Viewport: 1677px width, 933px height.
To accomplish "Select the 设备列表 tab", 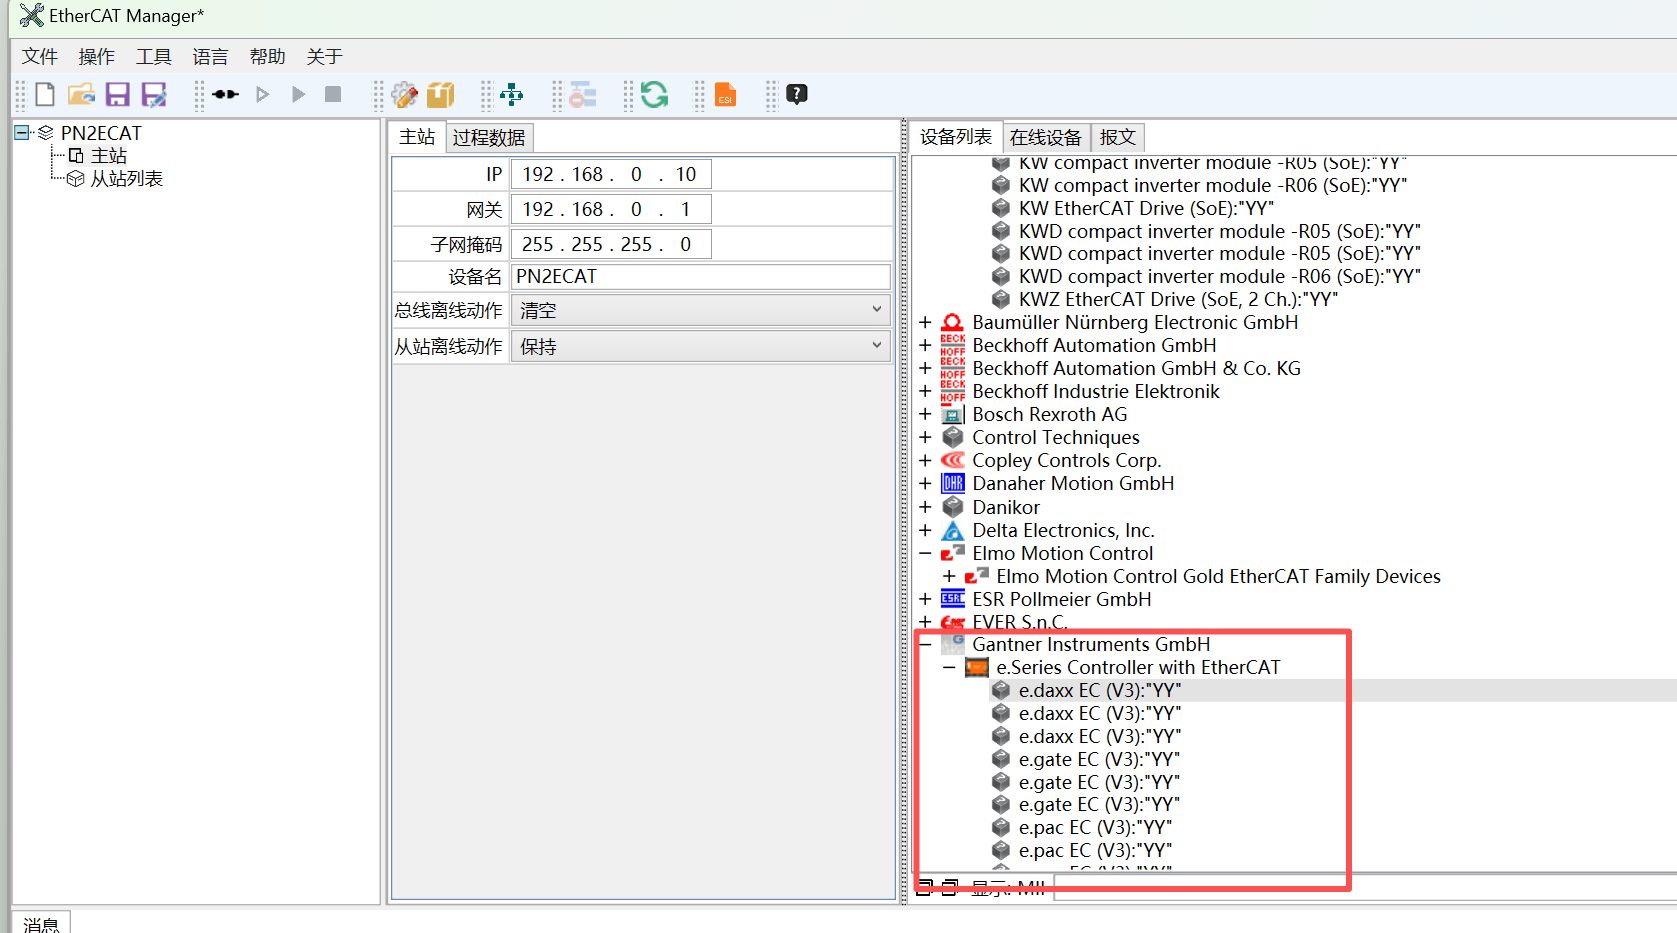I will point(956,137).
